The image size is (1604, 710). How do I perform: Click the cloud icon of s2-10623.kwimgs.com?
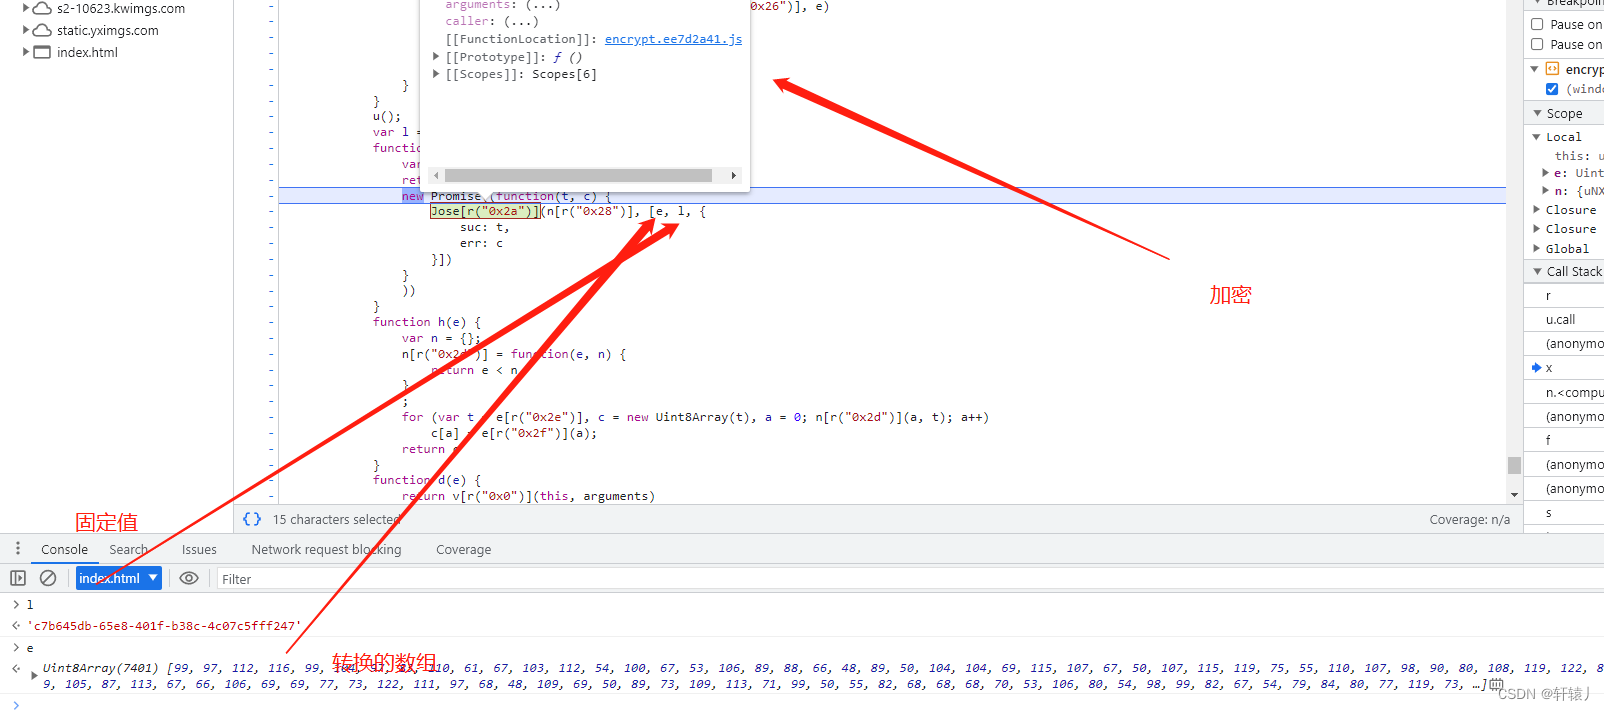click(42, 8)
